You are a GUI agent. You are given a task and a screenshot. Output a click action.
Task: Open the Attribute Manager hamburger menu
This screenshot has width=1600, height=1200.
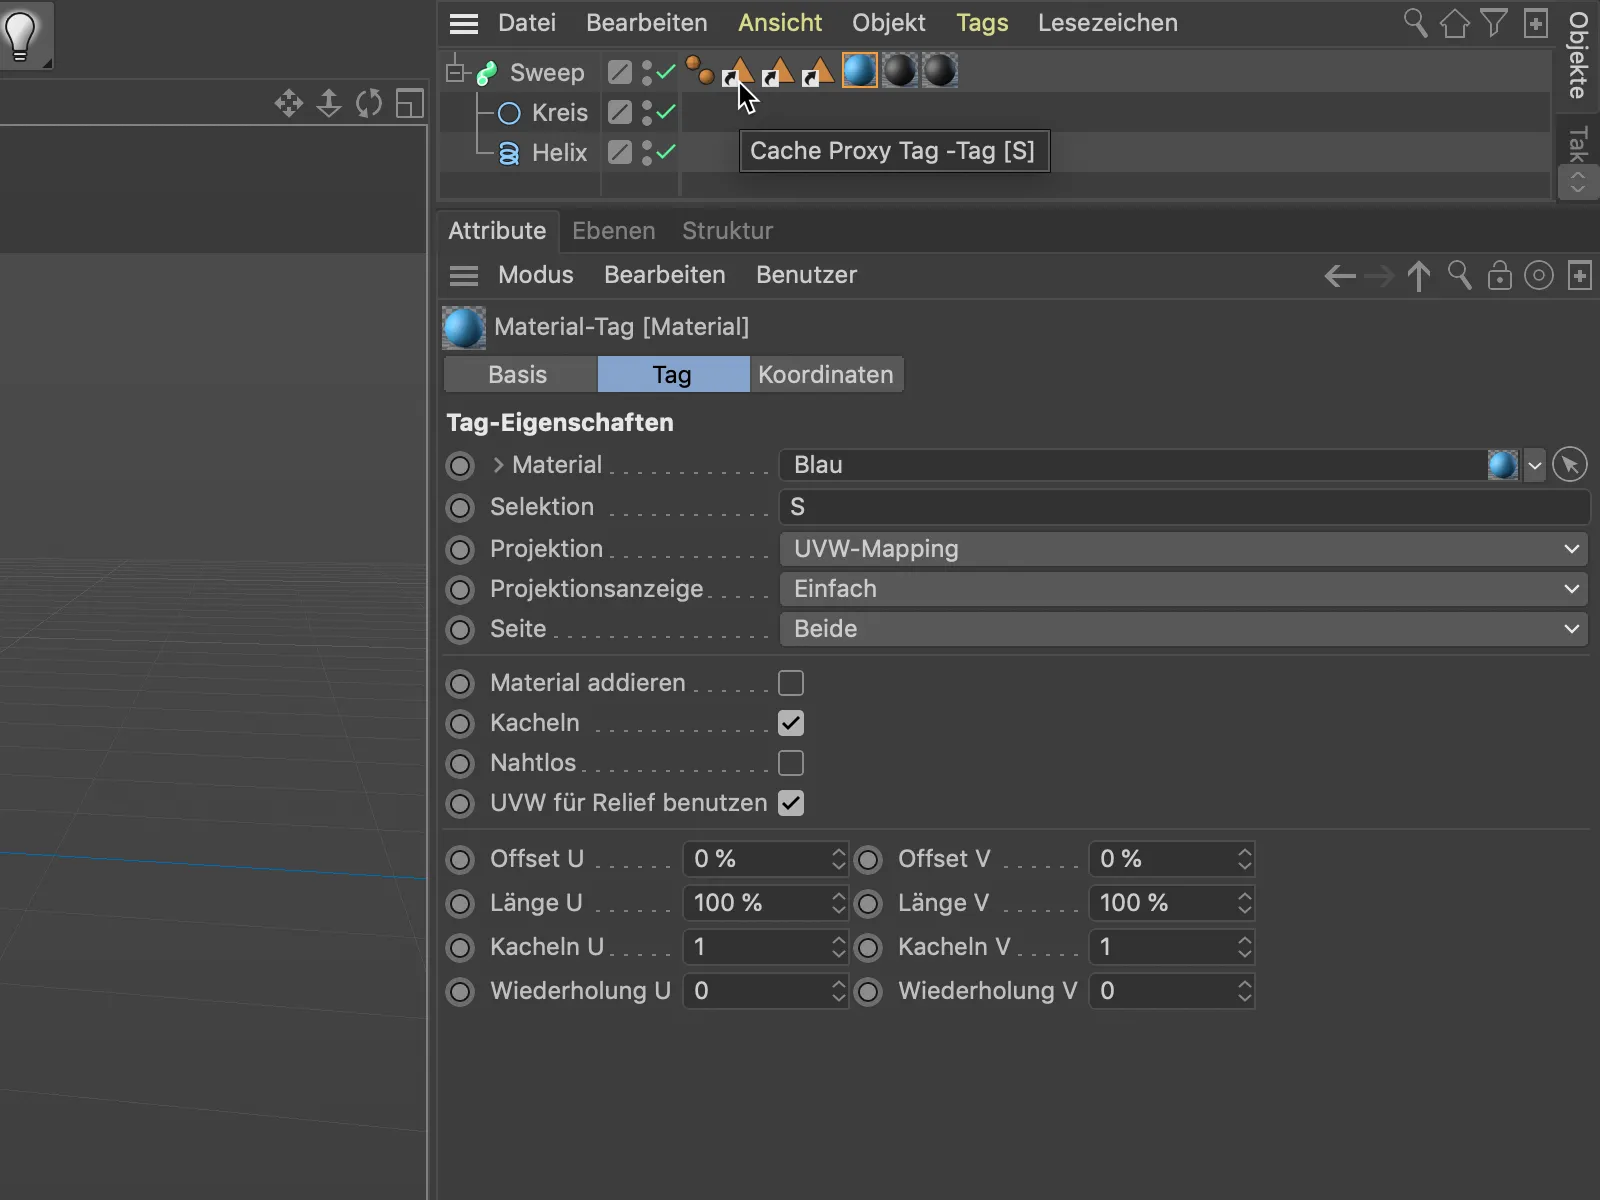click(464, 275)
